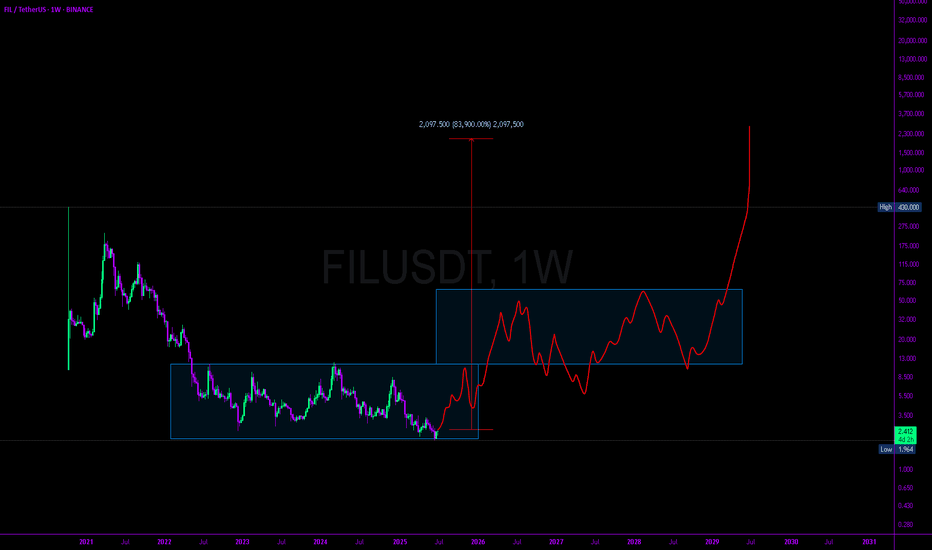
Task: Select the High 430.000 price label
Action: point(900,207)
